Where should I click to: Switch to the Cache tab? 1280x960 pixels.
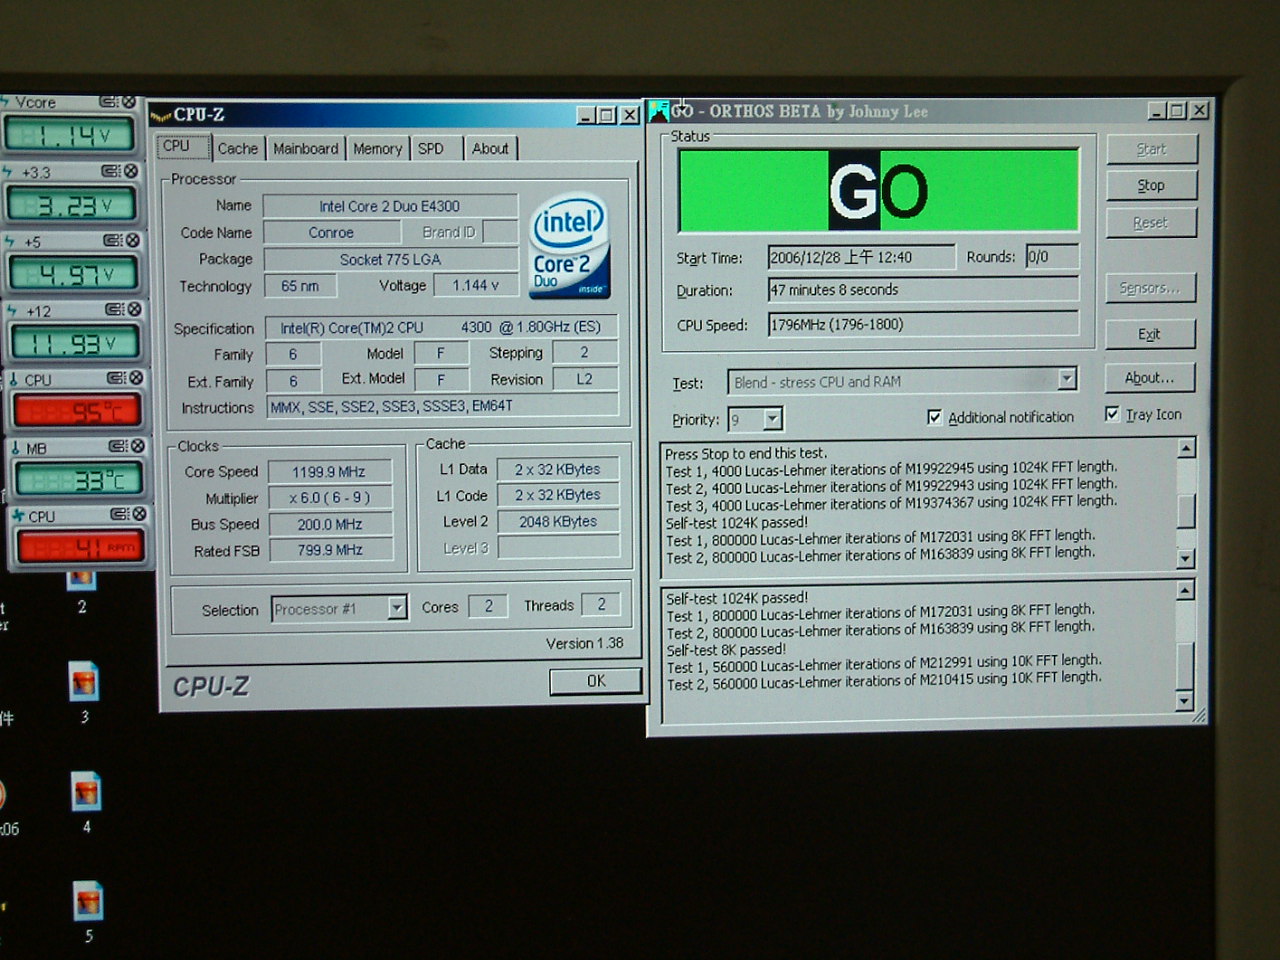click(238, 149)
